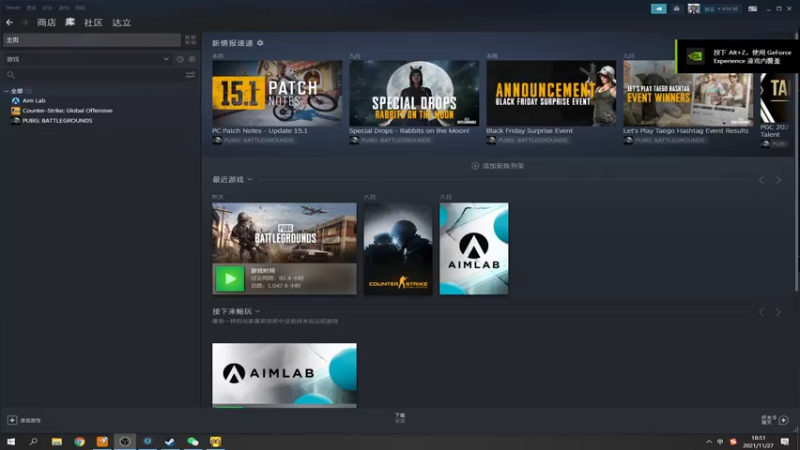The image size is (800, 450).
Task: Open friends and chat plus icon
Action: 784,420
